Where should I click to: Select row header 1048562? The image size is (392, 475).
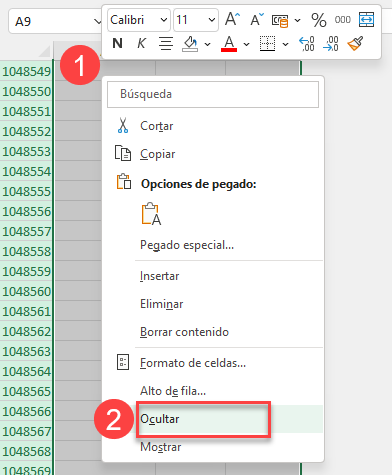click(26, 331)
